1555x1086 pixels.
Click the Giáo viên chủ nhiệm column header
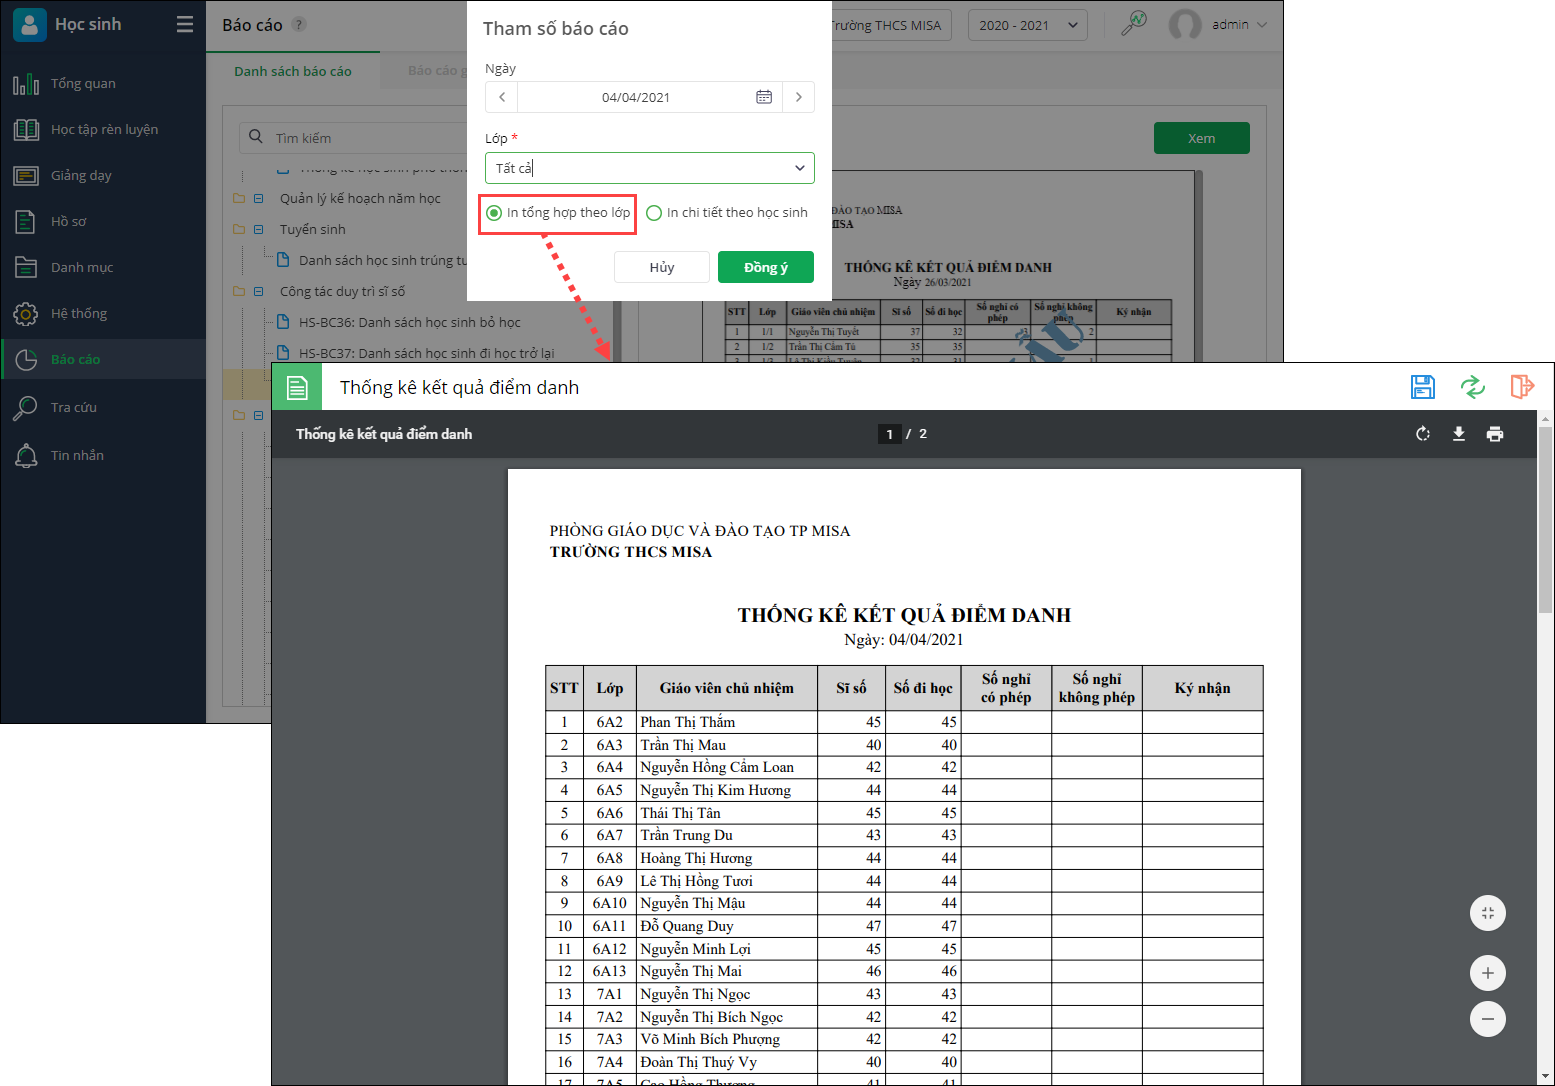click(727, 688)
